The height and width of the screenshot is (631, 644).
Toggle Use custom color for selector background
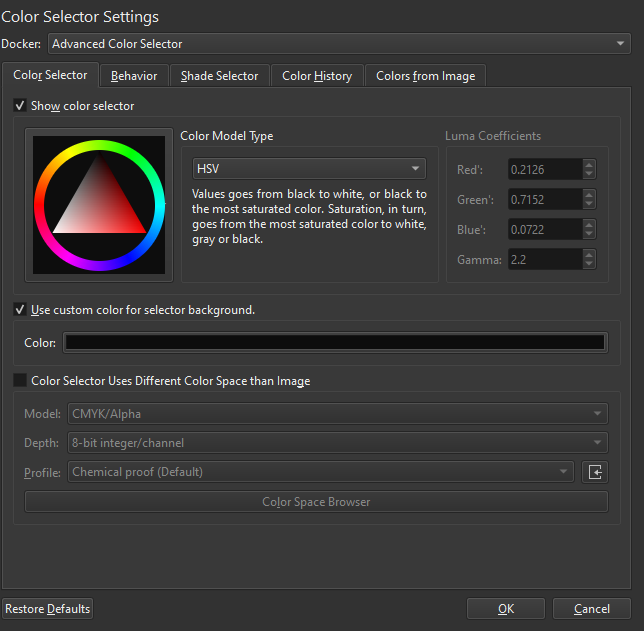[20, 309]
